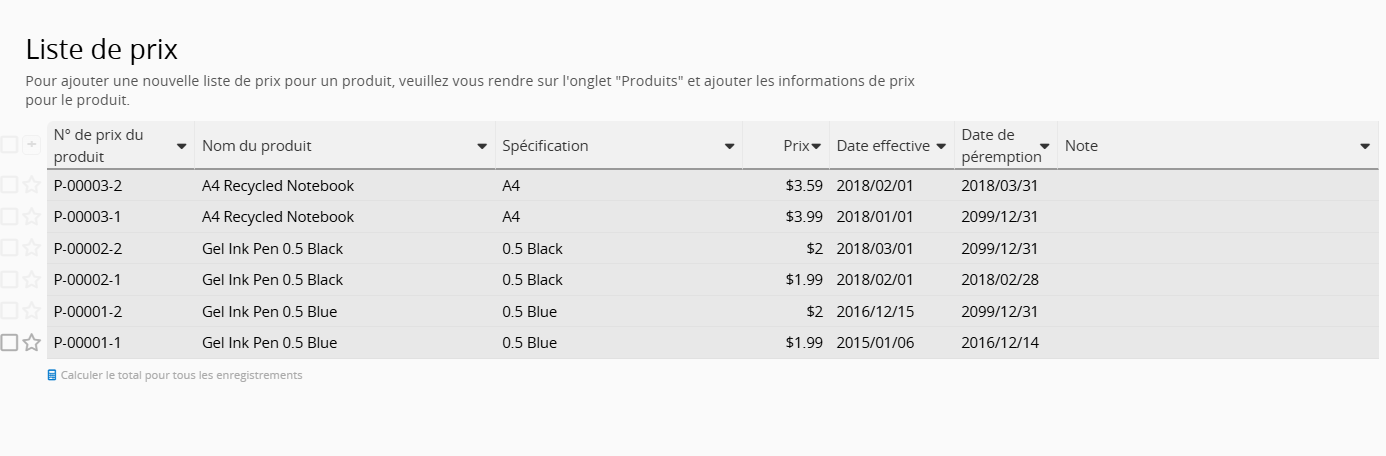This screenshot has width=1386, height=456.
Task: Click the Date de péremption column header
Action: (x=998, y=145)
